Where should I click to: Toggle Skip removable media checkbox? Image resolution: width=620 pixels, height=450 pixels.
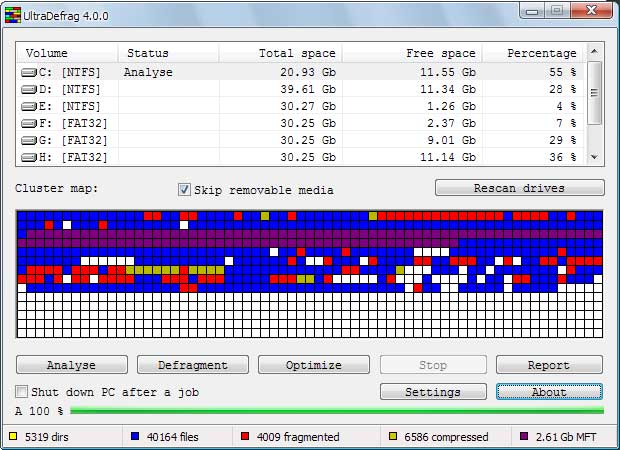[x=184, y=190]
